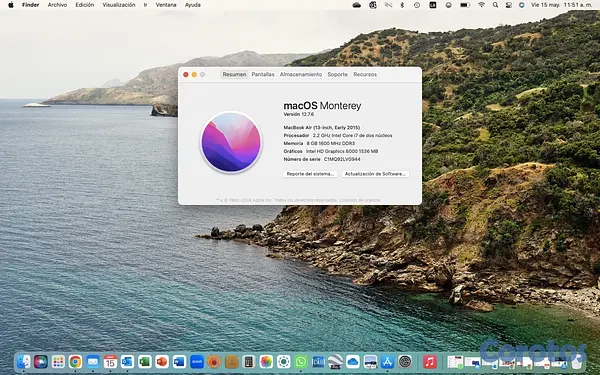Open the blue OneDrive cloud Dock icon

[353, 361]
